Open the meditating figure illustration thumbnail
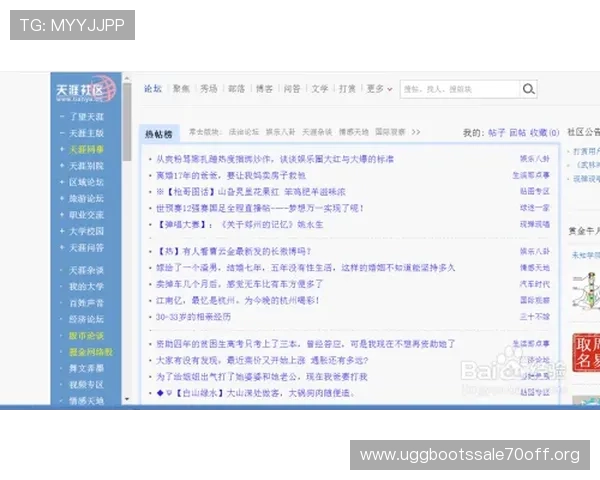Viewport: 600px width, 480px height. [586, 291]
